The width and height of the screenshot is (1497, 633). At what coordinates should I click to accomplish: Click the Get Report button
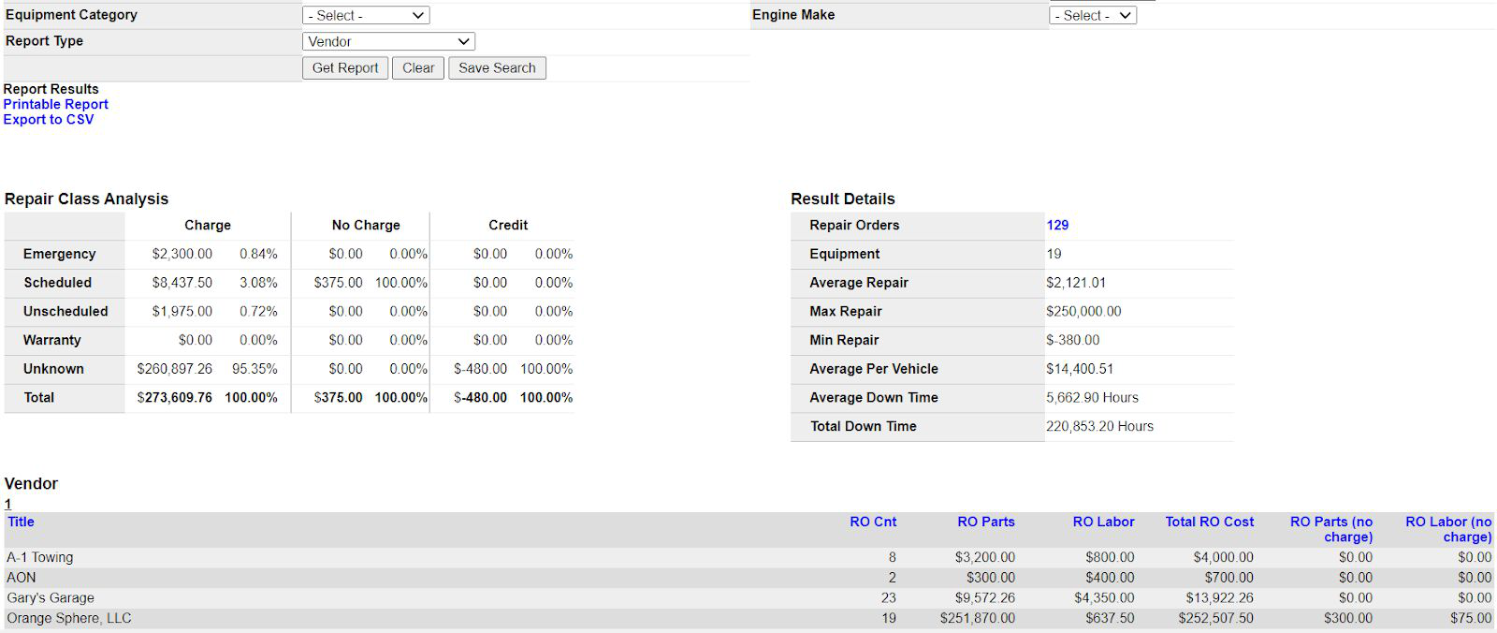coord(345,68)
